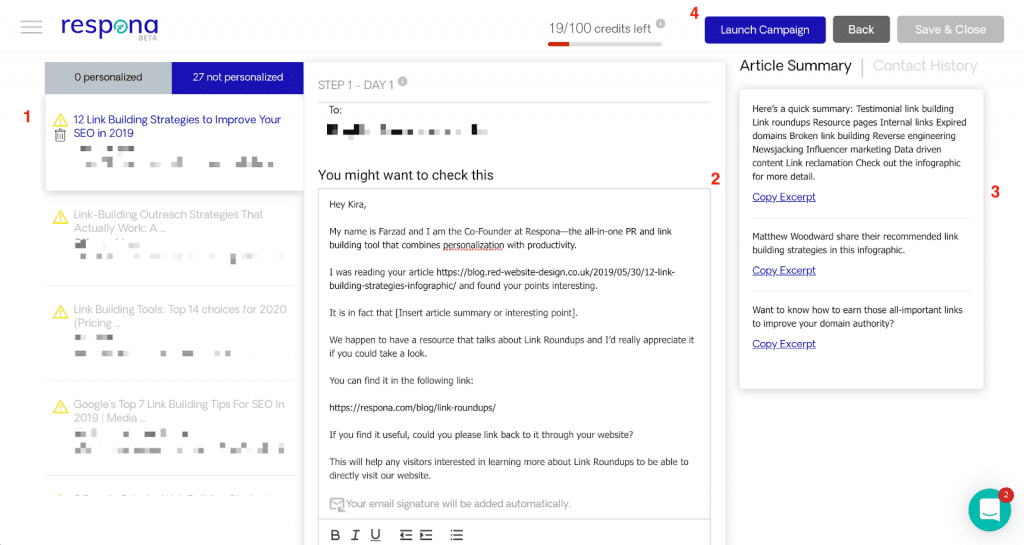Open the chat support widget

pyautogui.click(x=989, y=510)
